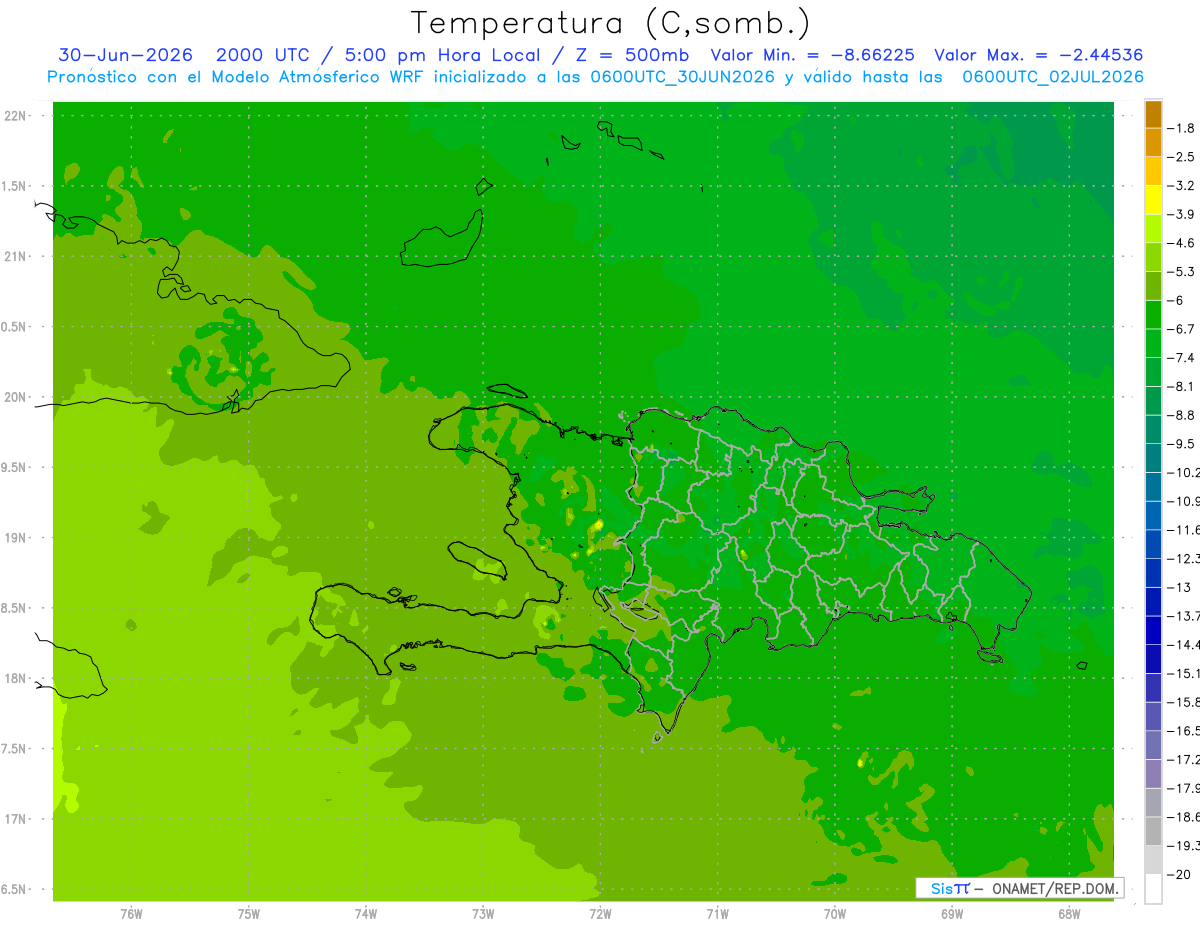Select the "0600UTC_02JUL2026" valid-until timestamp

[1053, 77]
